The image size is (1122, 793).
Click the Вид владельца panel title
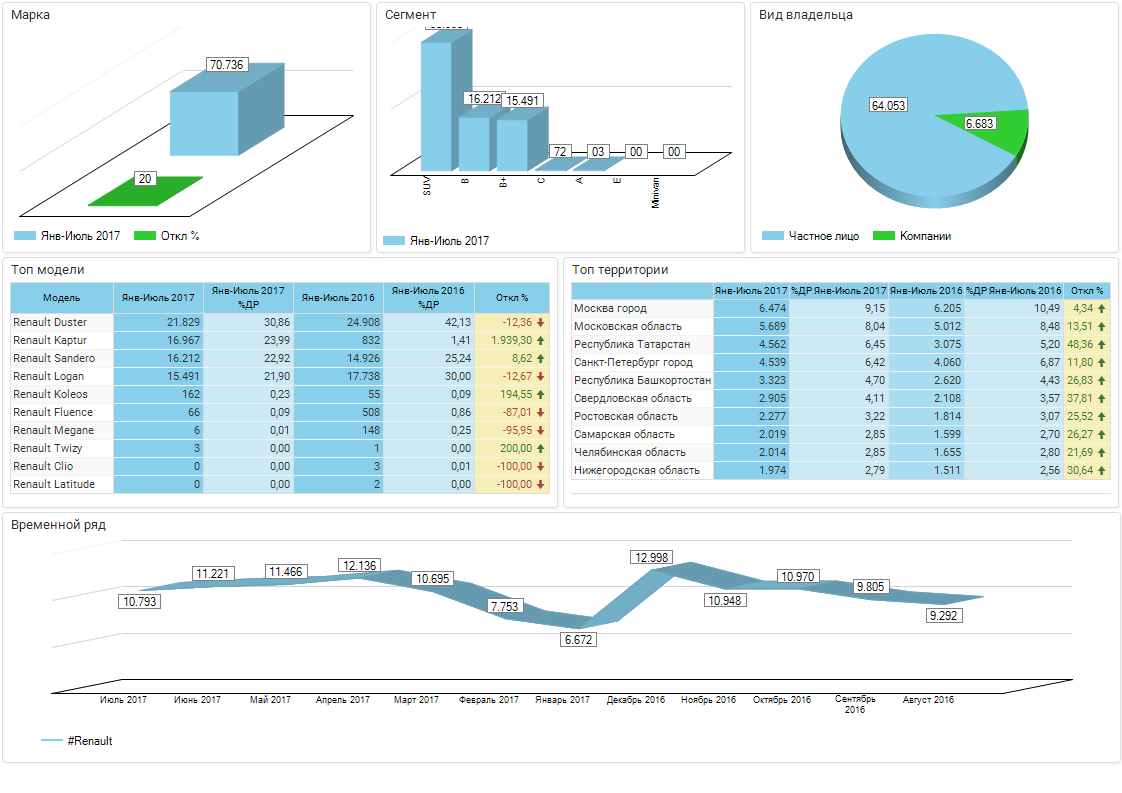coord(806,14)
